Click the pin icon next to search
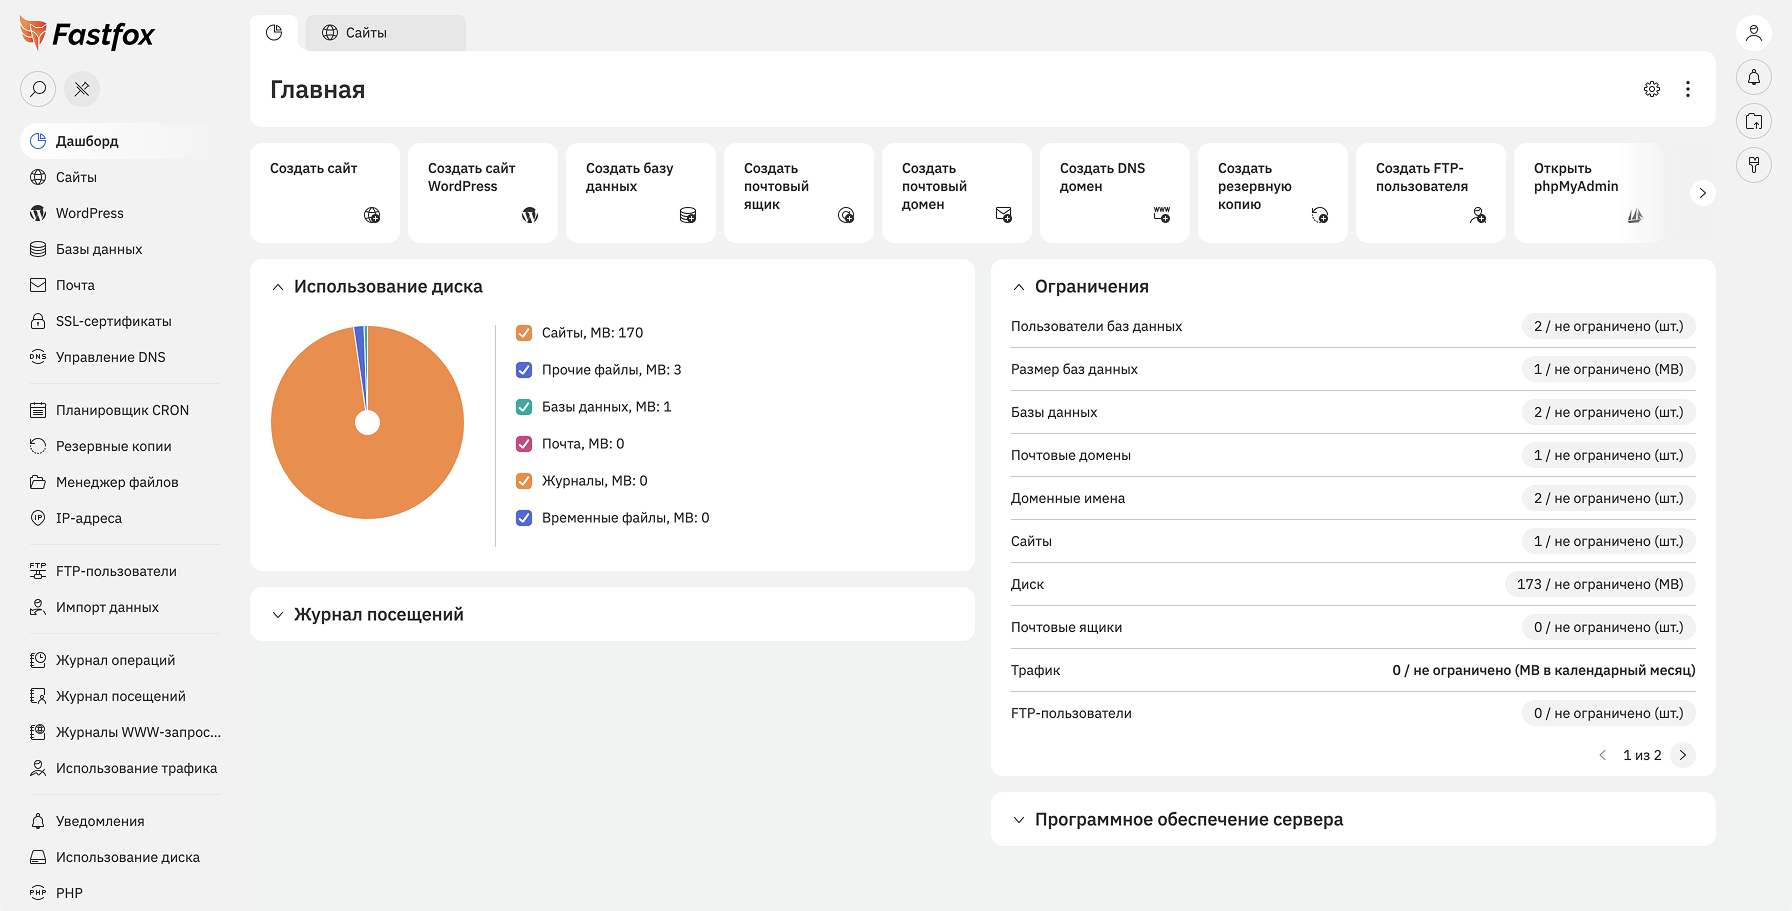The width and height of the screenshot is (1792, 911). pos(82,89)
